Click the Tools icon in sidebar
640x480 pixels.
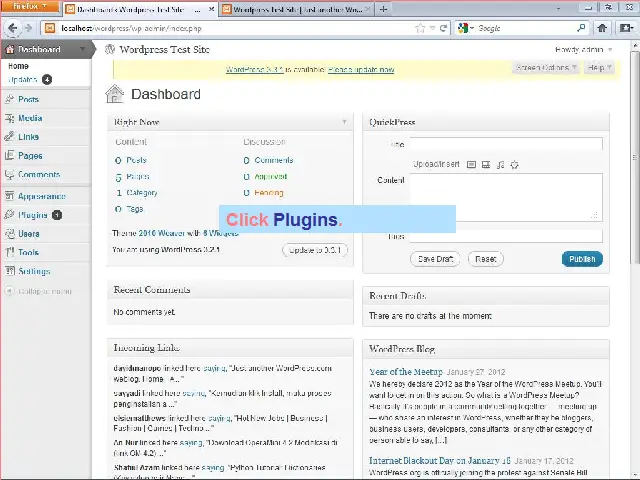(x=9, y=252)
